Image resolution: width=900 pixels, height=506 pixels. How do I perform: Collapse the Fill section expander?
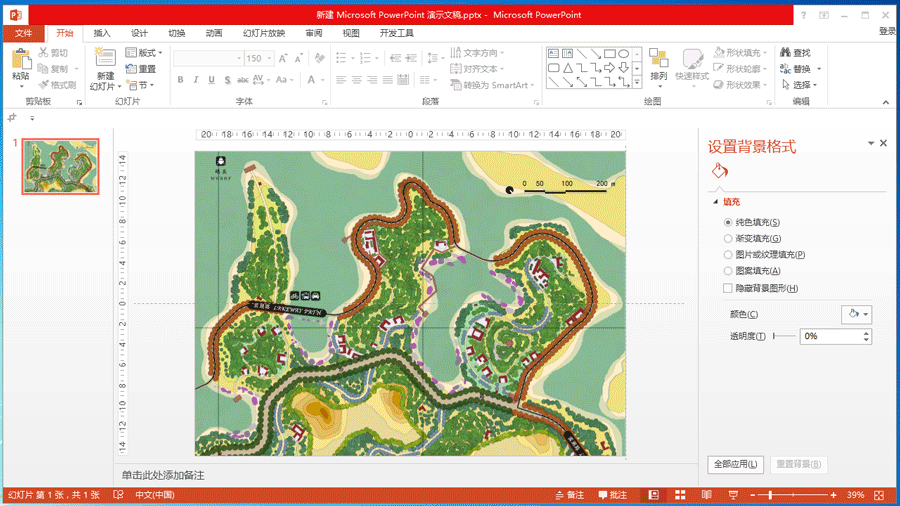(715, 202)
